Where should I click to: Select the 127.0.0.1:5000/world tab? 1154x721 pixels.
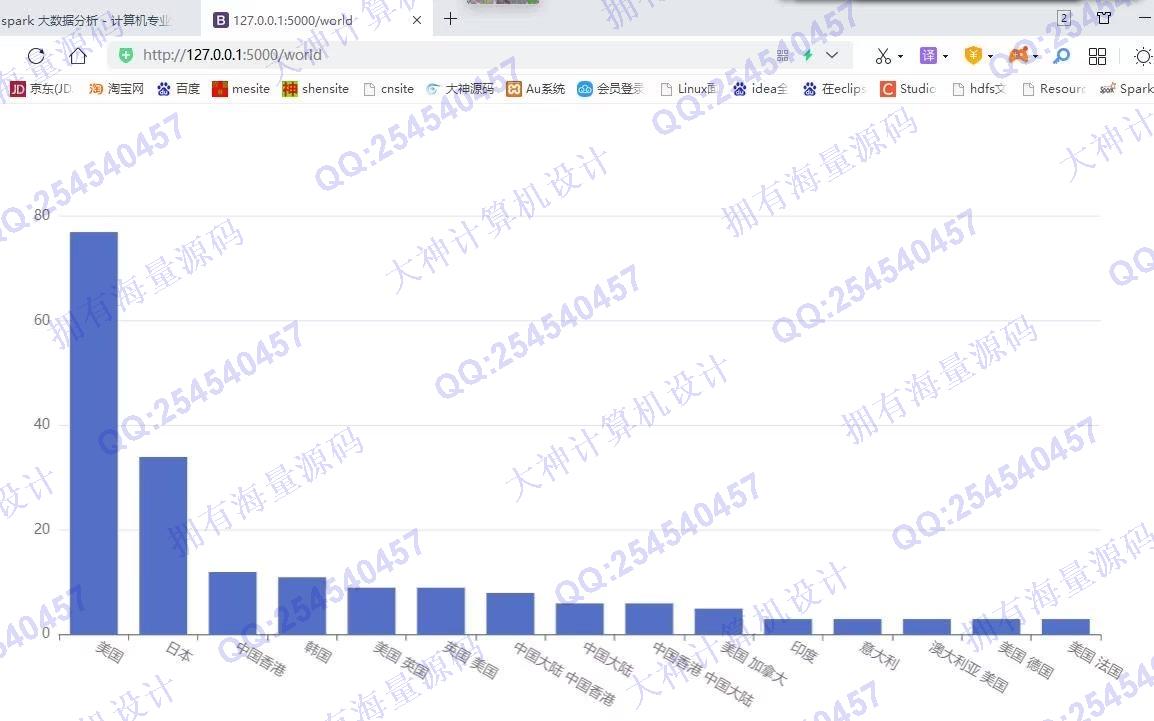318,20
